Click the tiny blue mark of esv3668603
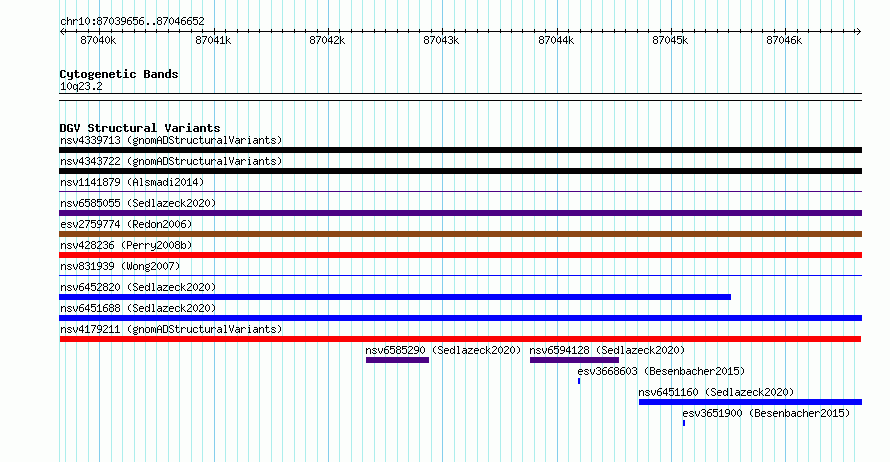 pos(579,381)
